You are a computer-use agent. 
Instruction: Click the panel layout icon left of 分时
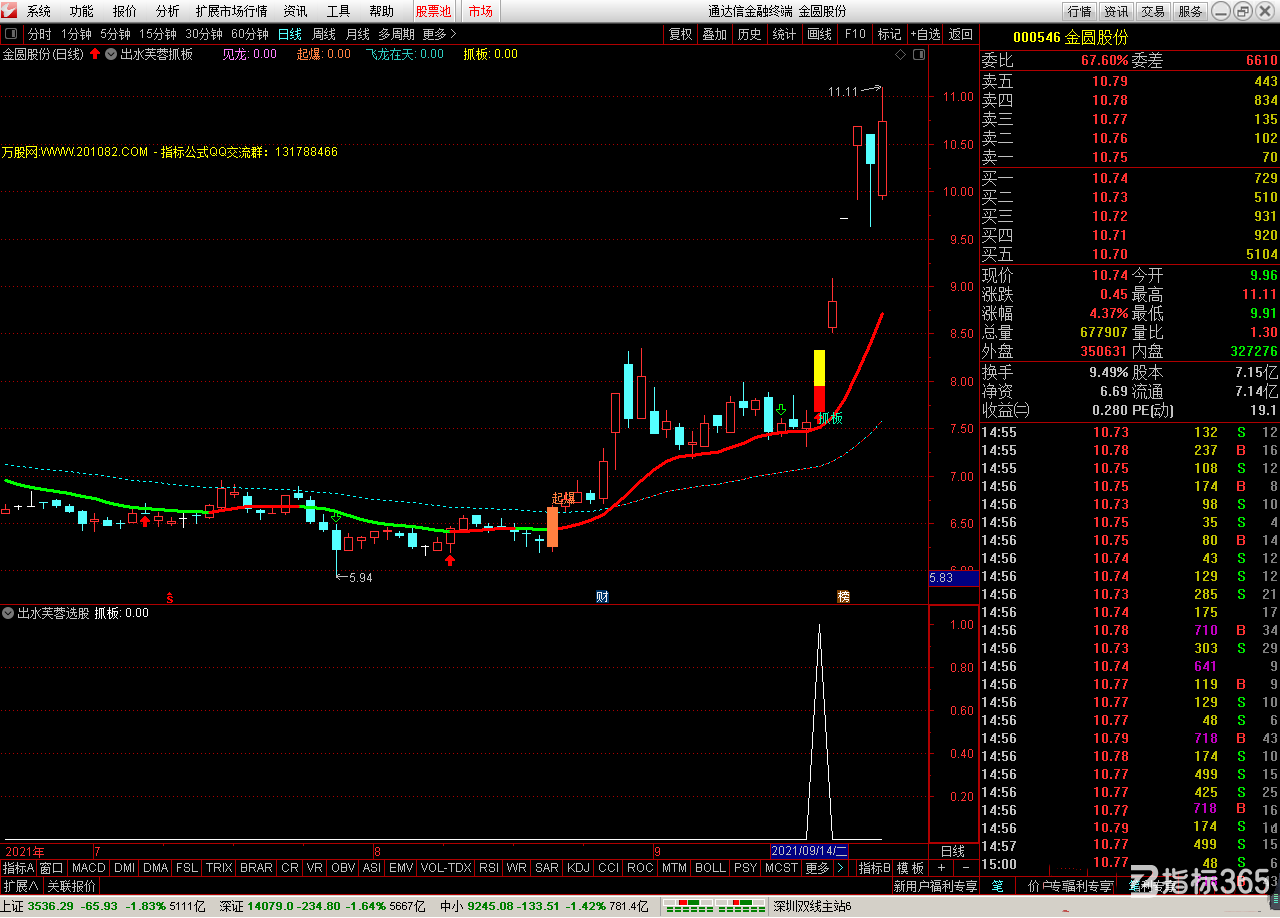[x=12, y=34]
